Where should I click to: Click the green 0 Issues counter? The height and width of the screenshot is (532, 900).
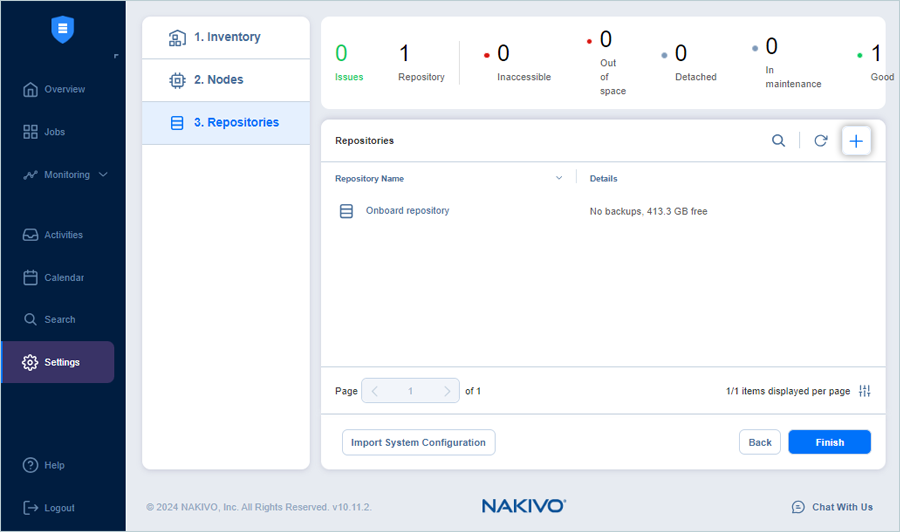point(349,62)
